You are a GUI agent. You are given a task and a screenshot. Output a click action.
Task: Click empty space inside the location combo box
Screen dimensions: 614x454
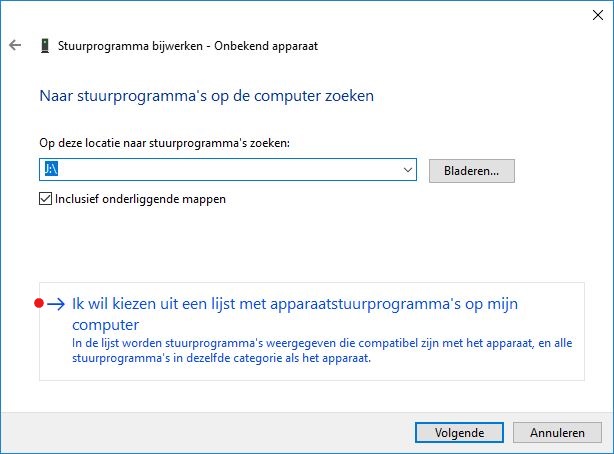[230, 171]
